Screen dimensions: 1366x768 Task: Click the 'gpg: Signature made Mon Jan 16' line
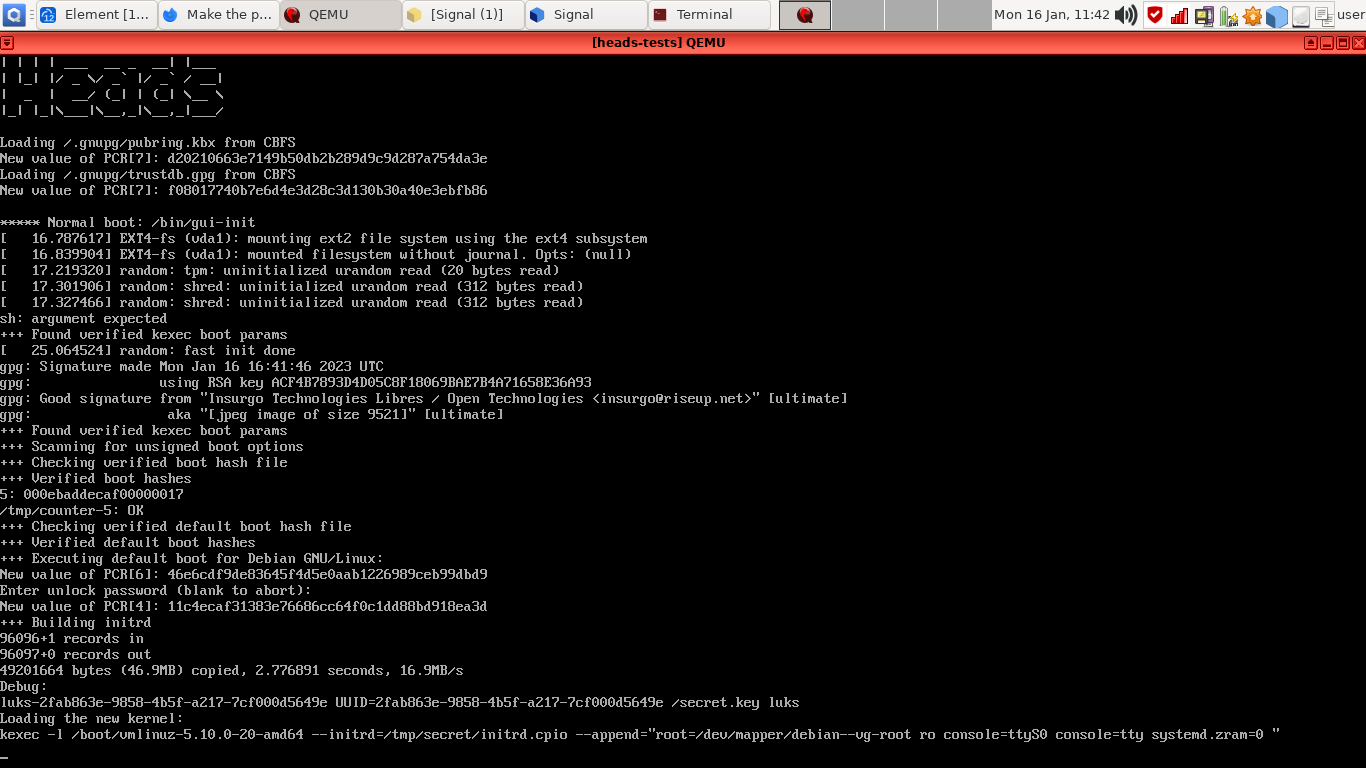click(x=192, y=367)
